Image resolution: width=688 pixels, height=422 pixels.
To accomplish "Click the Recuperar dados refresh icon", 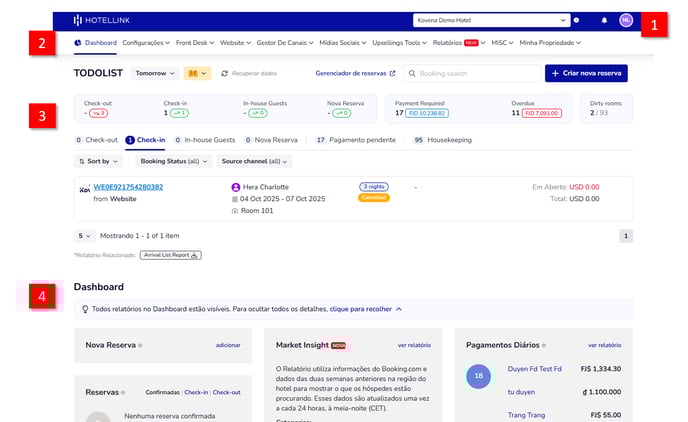I will coord(225,74).
